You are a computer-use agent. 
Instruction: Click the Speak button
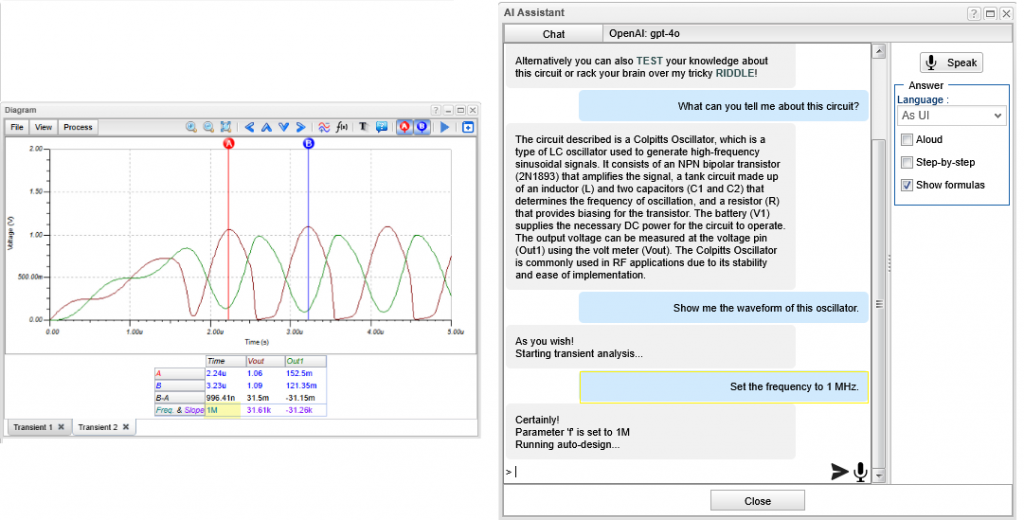pyautogui.click(x=952, y=63)
